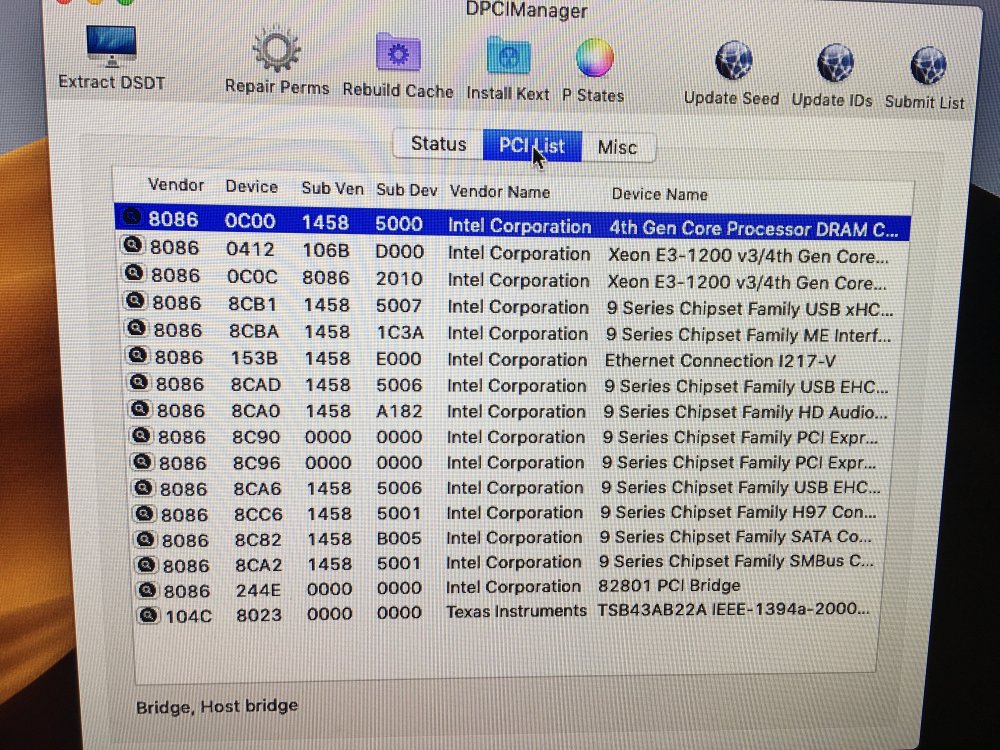Select the 'Ethernet Connection I217-V' device name
Viewport: 1000px width, 750px height.
tap(719, 361)
